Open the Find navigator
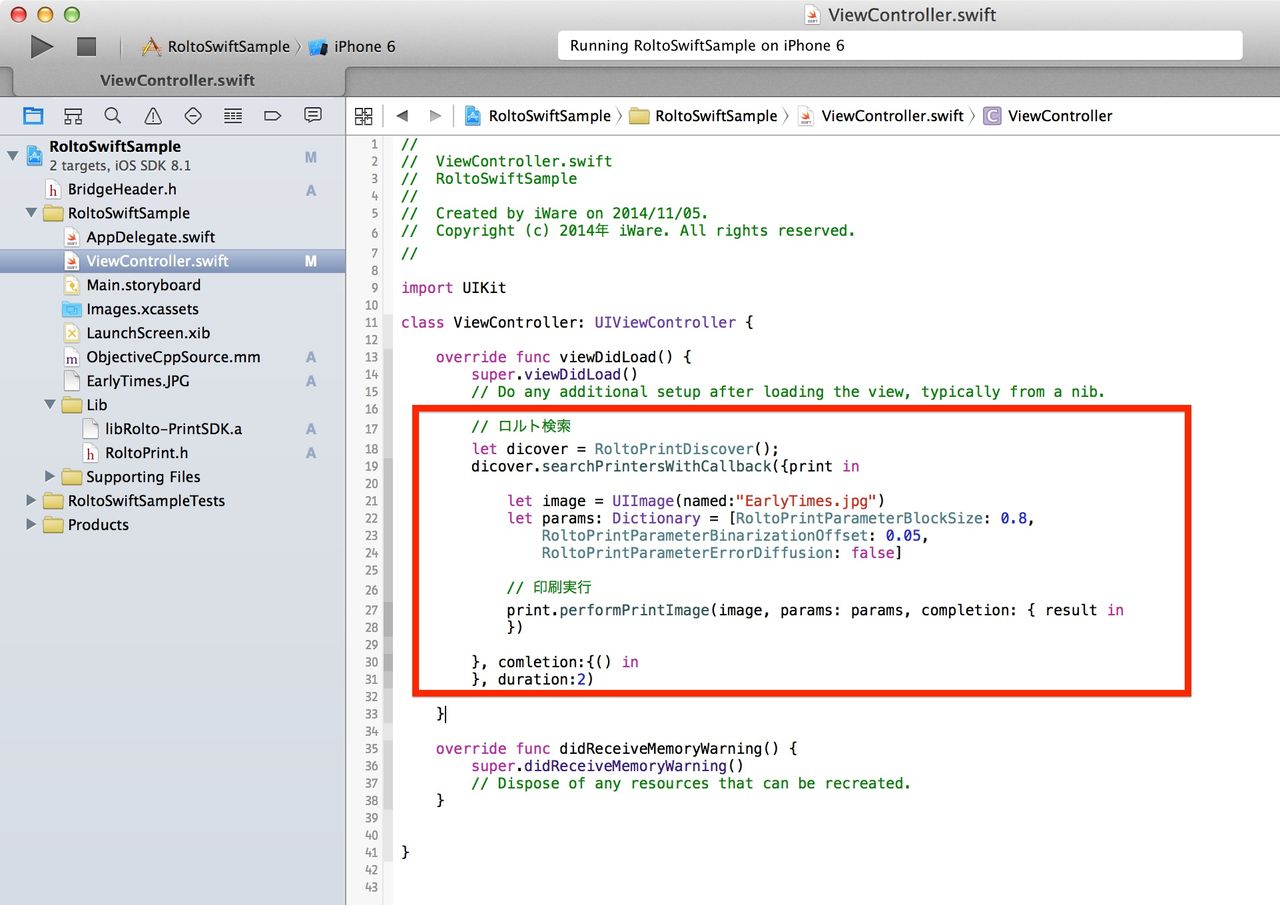This screenshot has height=905, width=1280. click(x=113, y=115)
